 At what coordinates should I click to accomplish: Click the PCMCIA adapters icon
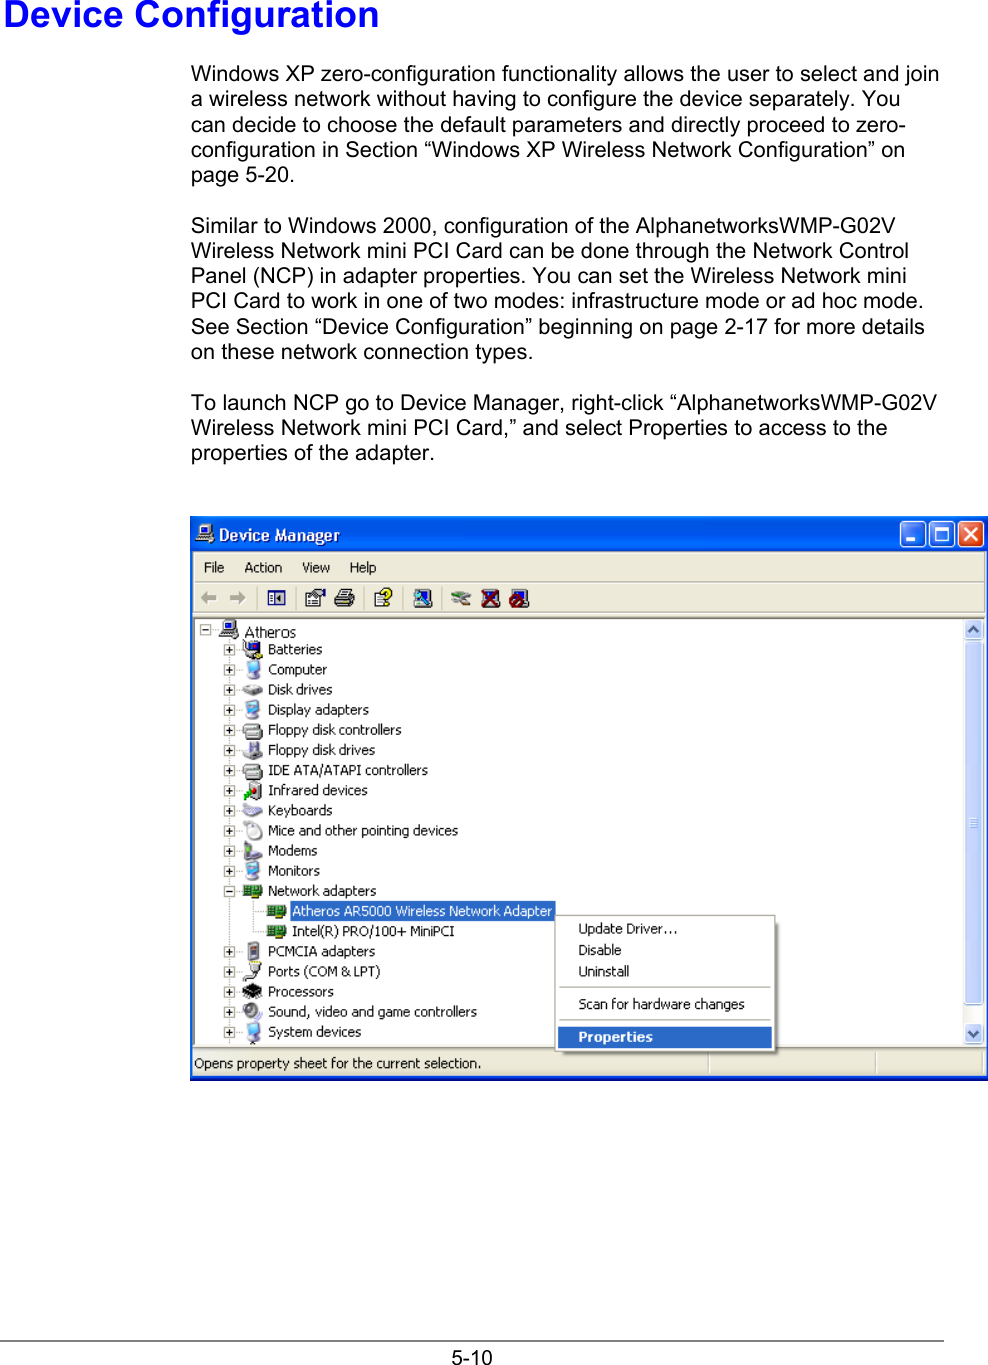(253, 951)
